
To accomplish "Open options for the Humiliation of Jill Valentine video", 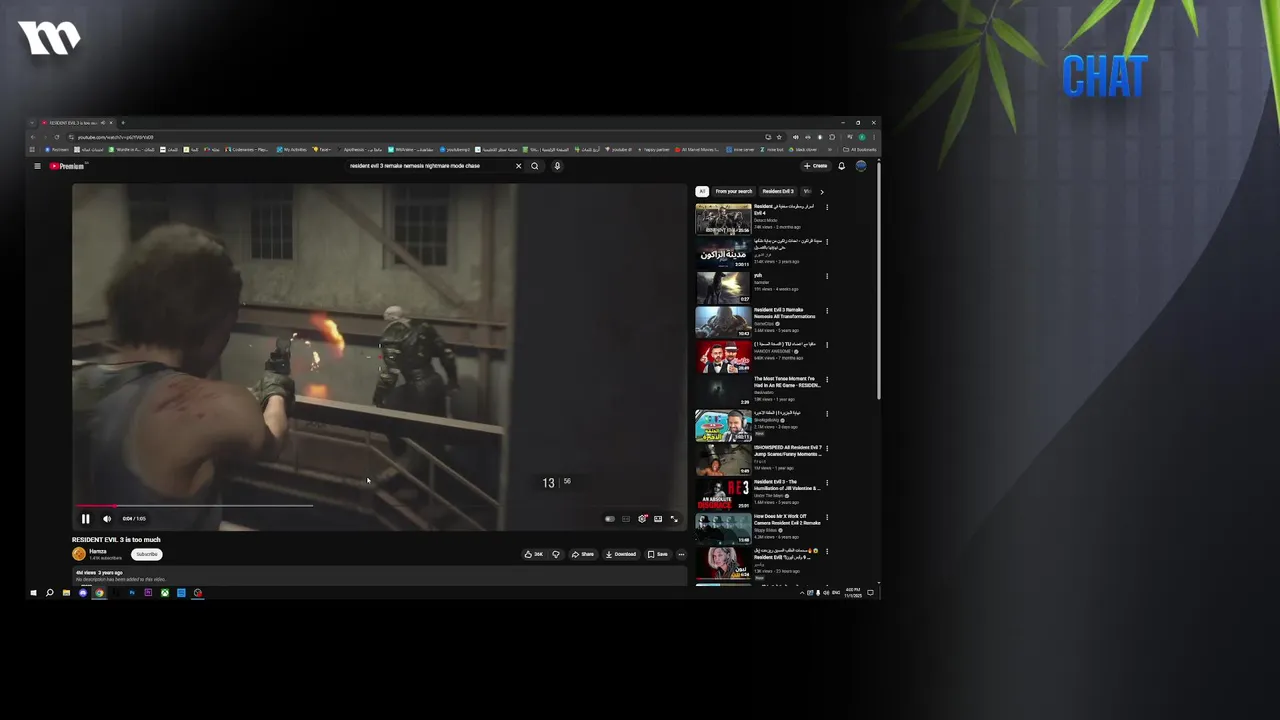I will point(827,483).
